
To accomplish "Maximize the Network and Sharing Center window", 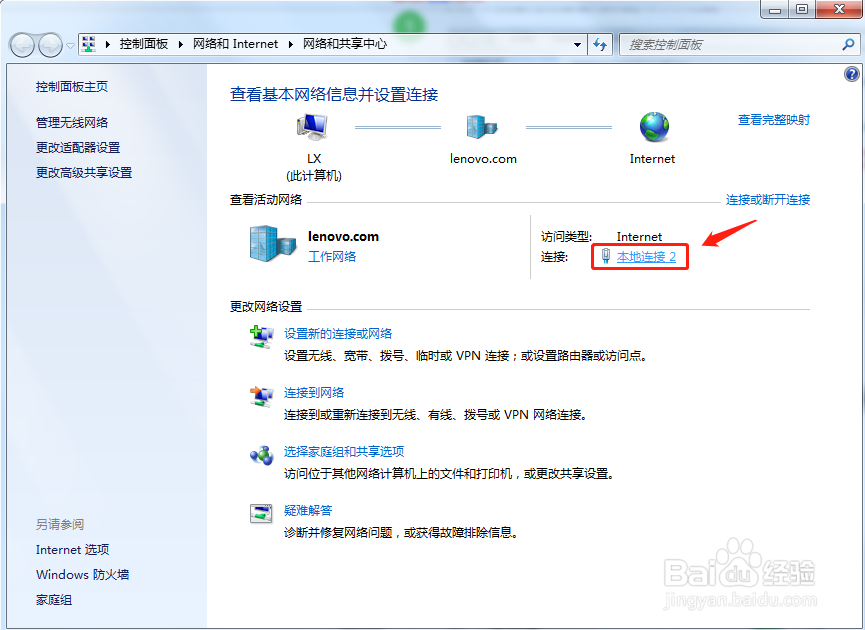I will (802, 9).
